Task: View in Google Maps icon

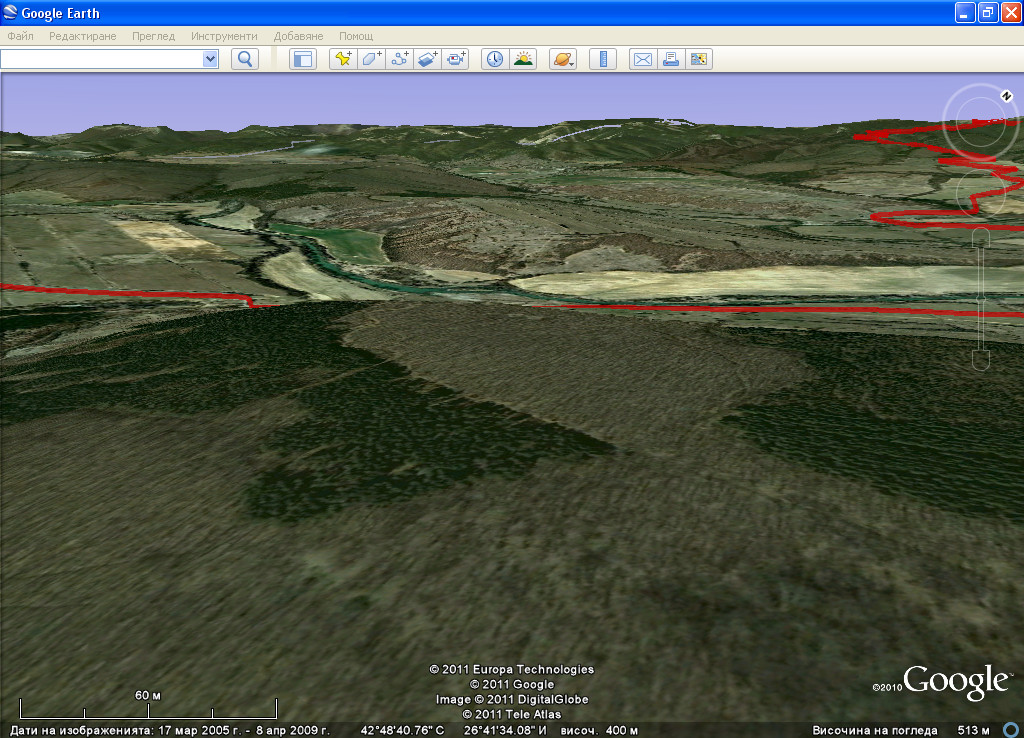Action: [x=699, y=59]
